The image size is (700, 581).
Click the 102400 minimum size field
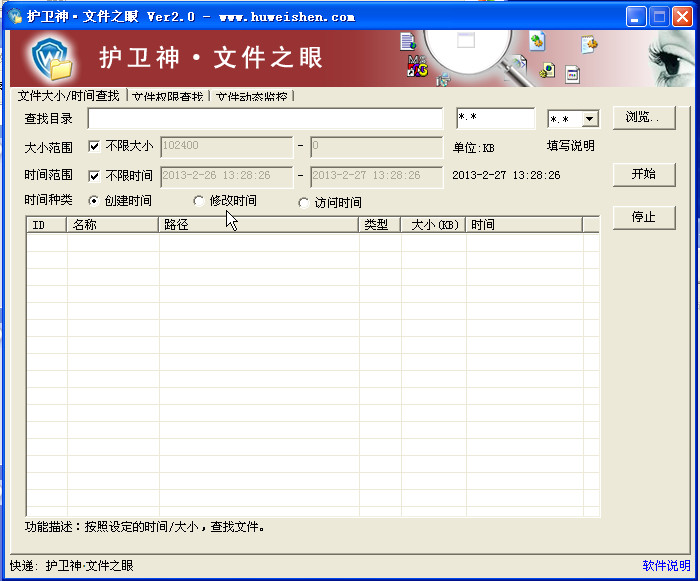click(227, 147)
